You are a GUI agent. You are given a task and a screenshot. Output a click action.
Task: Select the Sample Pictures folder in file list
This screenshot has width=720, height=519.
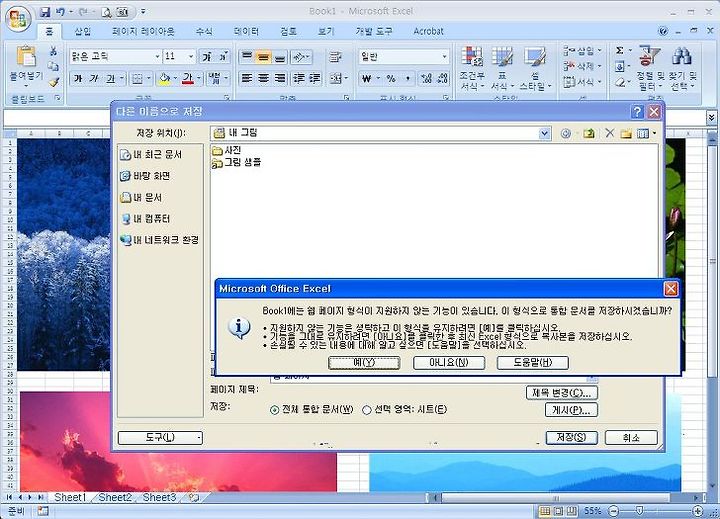(236, 162)
